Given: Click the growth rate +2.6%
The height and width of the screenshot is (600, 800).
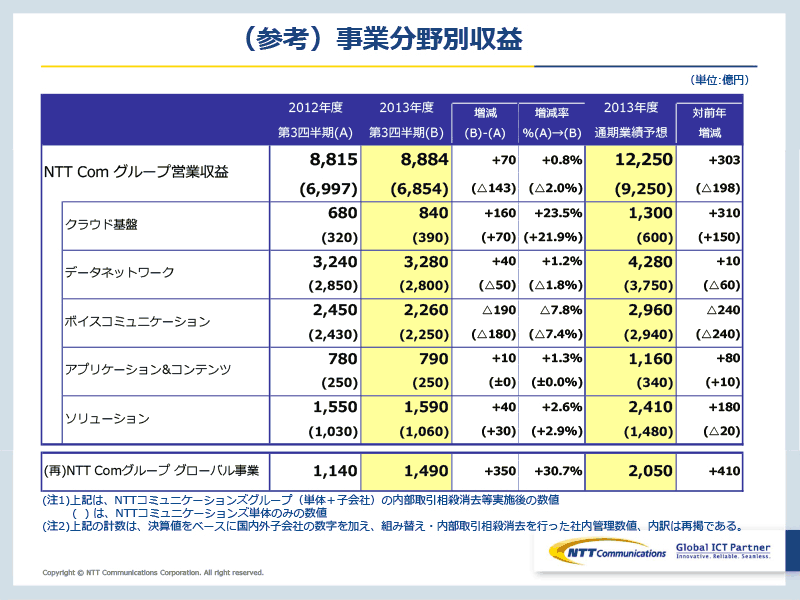Looking at the screenshot, I should pos(561,407).
